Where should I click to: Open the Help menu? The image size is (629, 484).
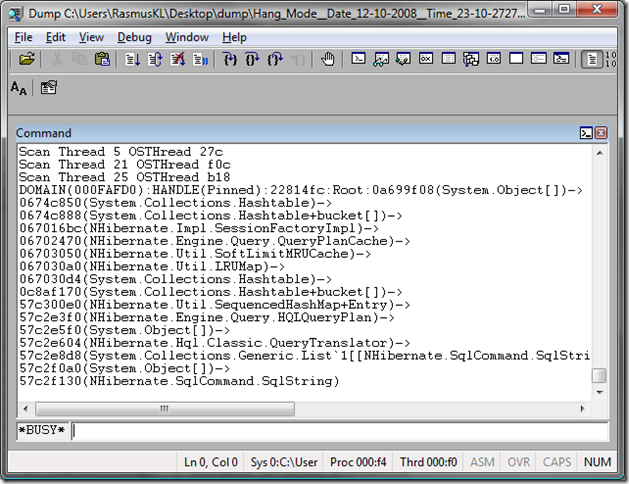pos(234,37)
